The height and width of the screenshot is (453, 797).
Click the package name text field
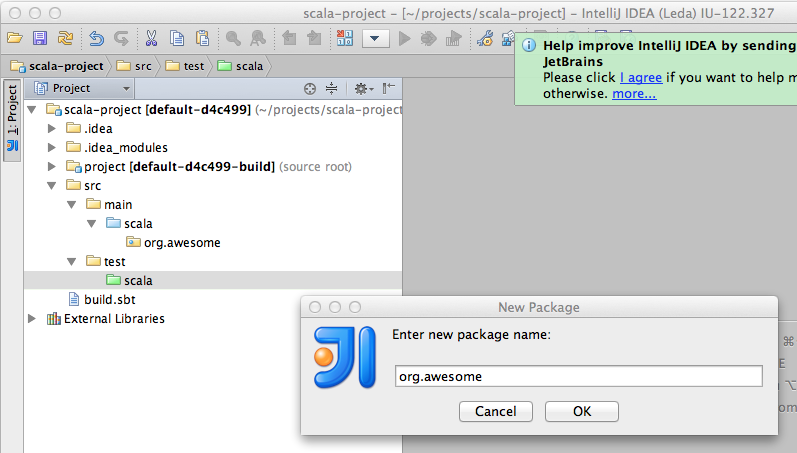pos(578,376)
